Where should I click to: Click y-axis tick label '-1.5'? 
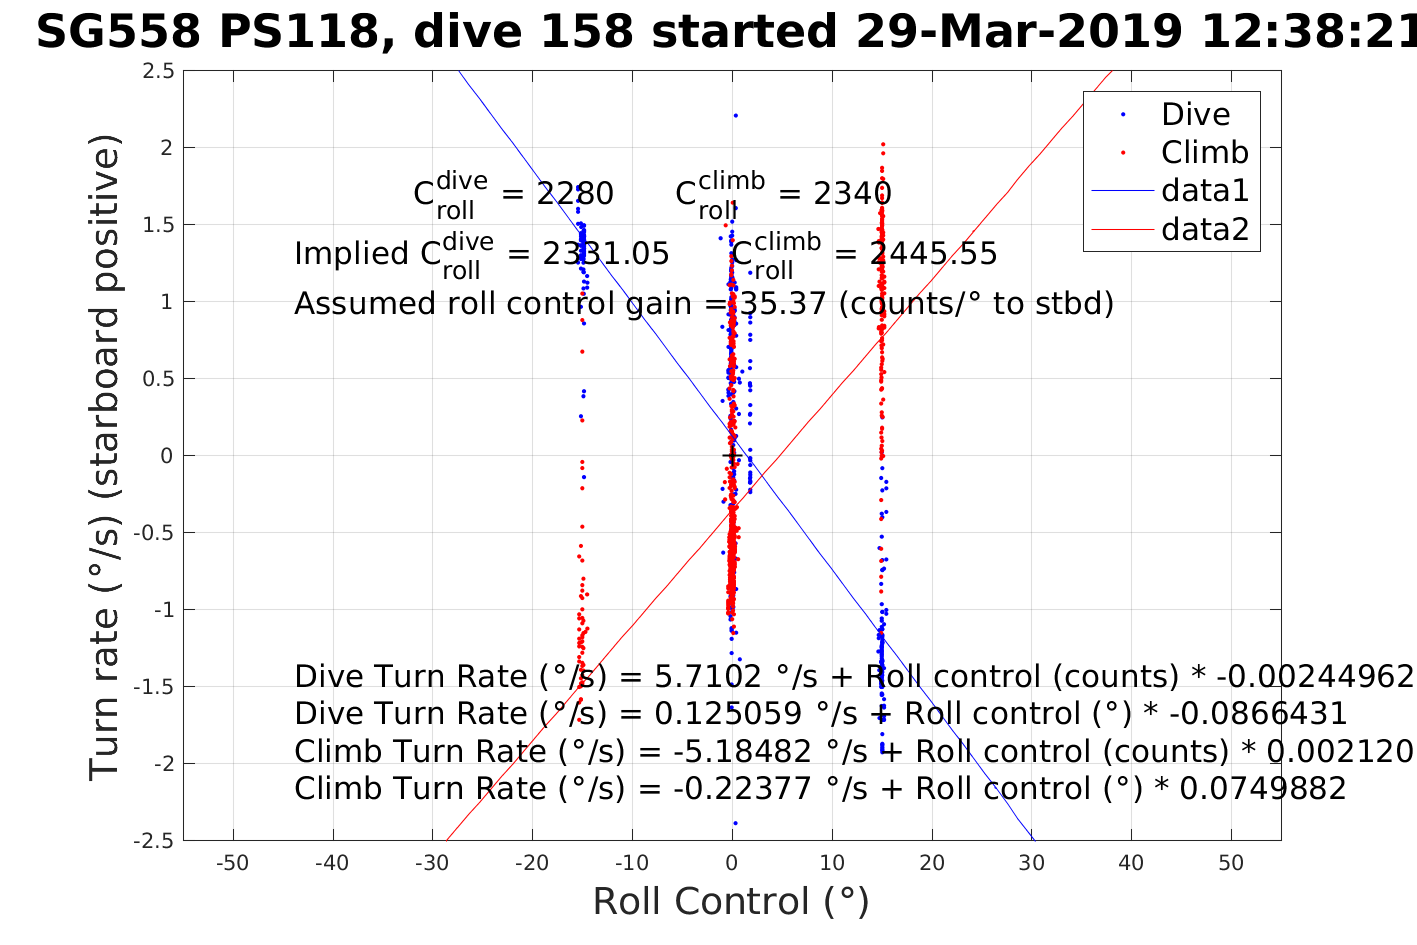(x=156, y=687)
